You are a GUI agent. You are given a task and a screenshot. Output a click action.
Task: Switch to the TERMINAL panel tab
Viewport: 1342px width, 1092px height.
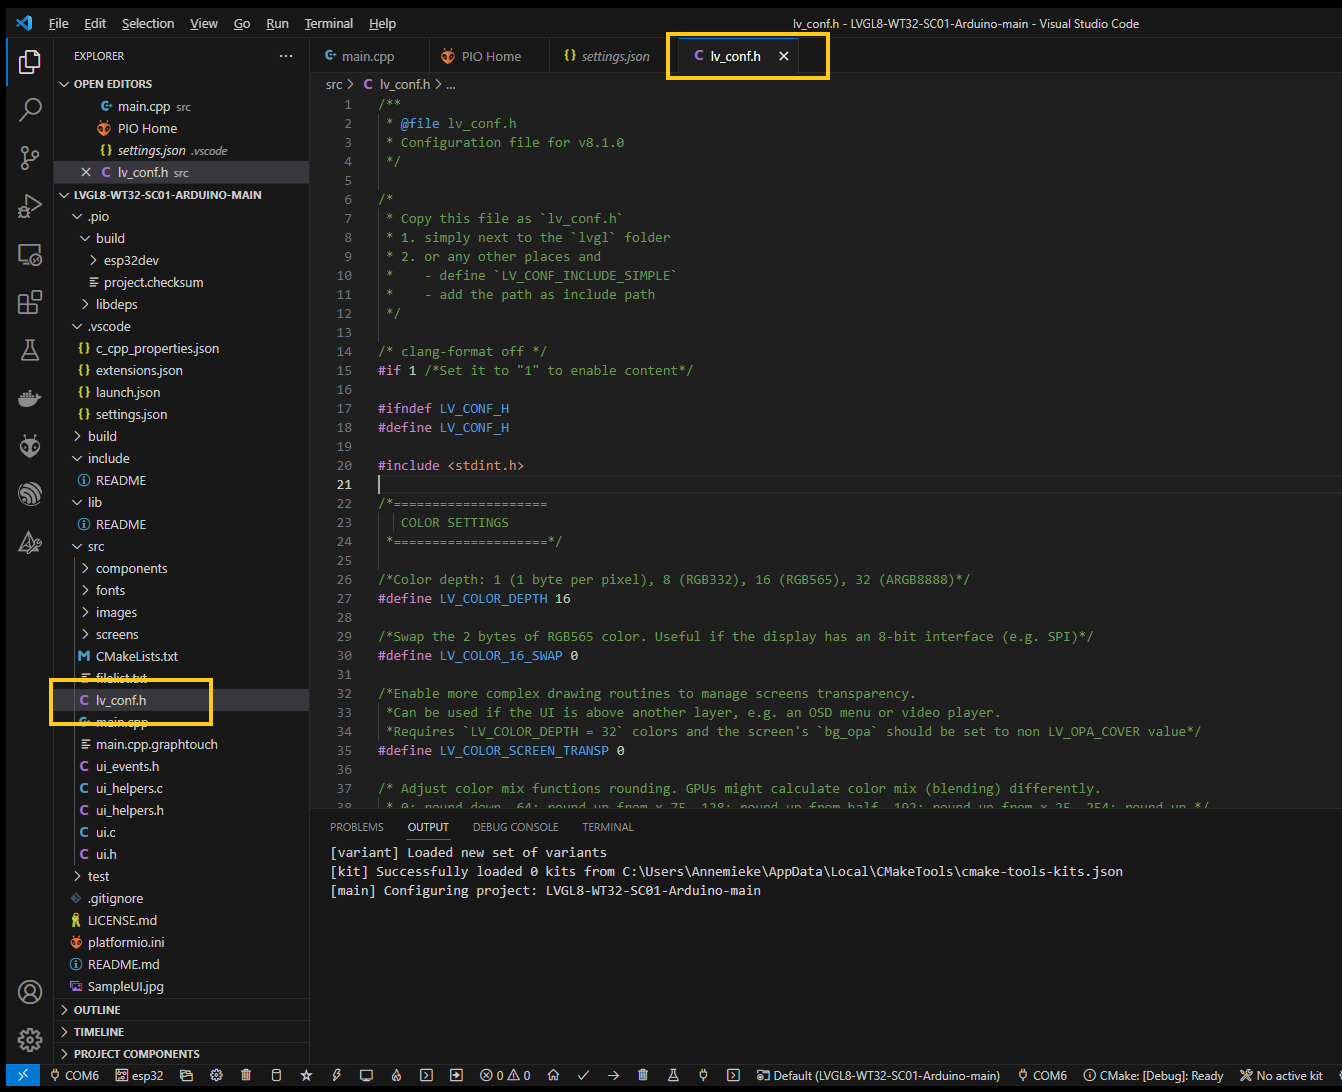pos(608,827)
